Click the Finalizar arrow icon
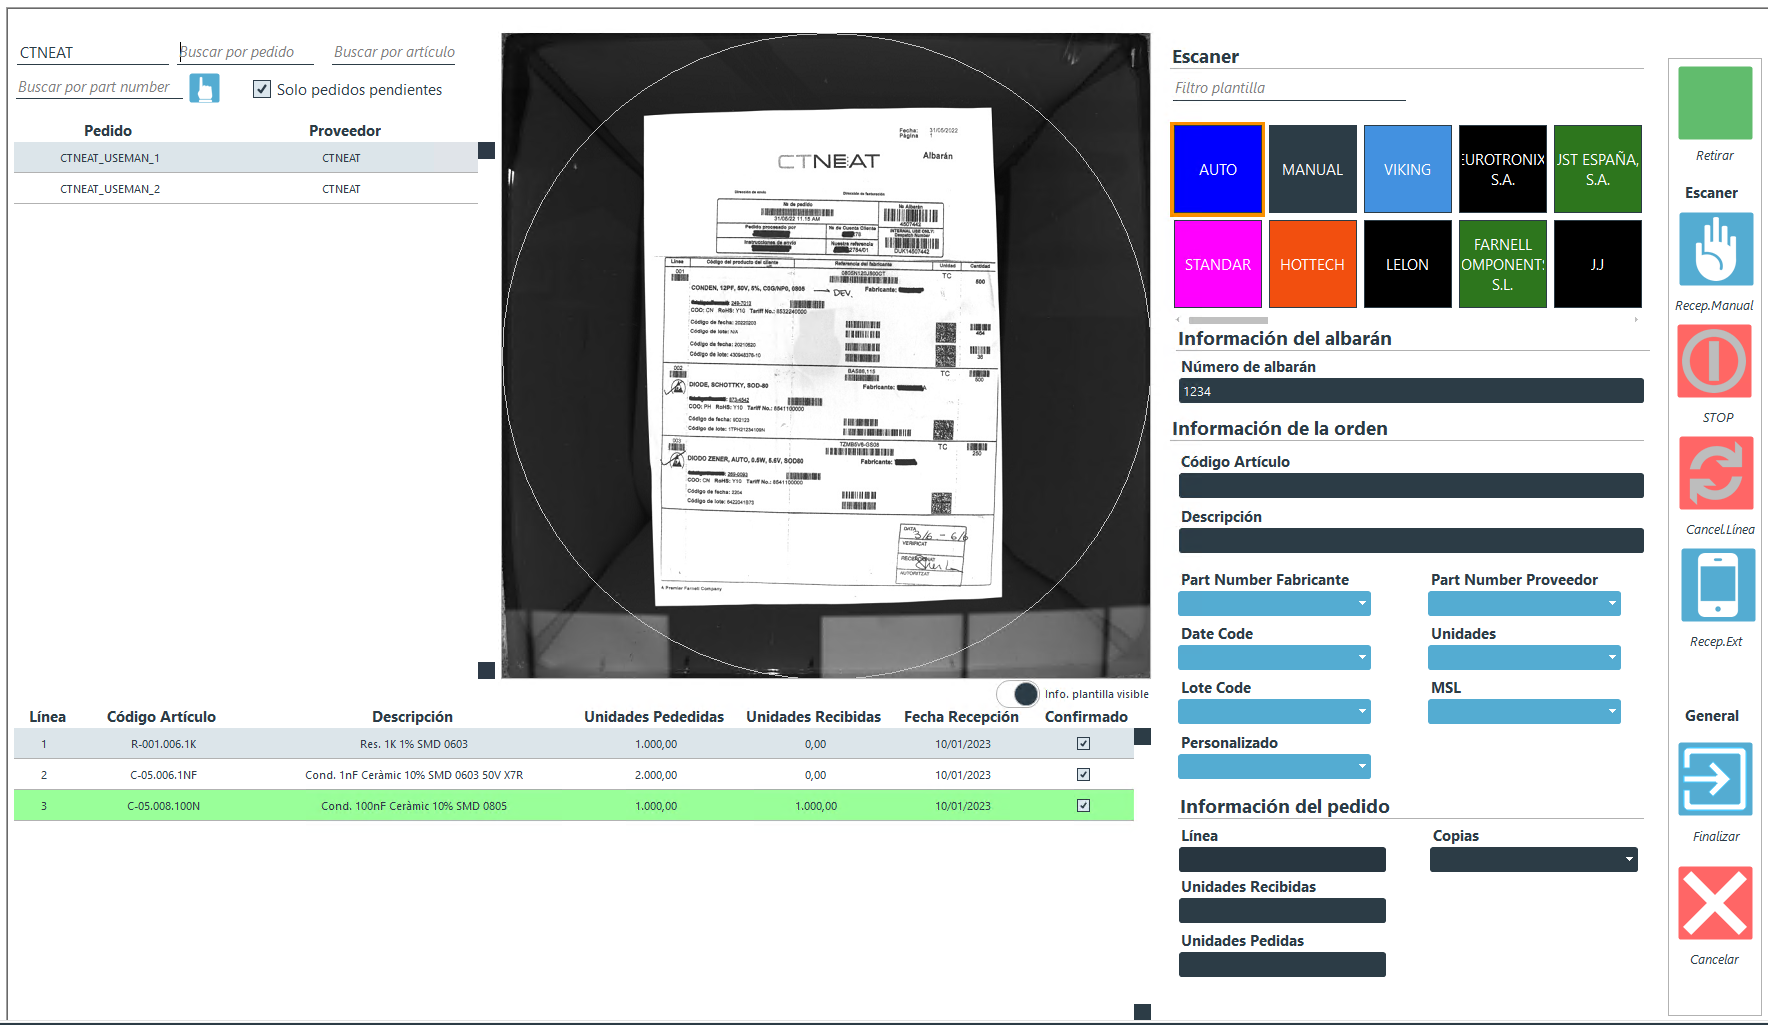 tap(1714, 779)
